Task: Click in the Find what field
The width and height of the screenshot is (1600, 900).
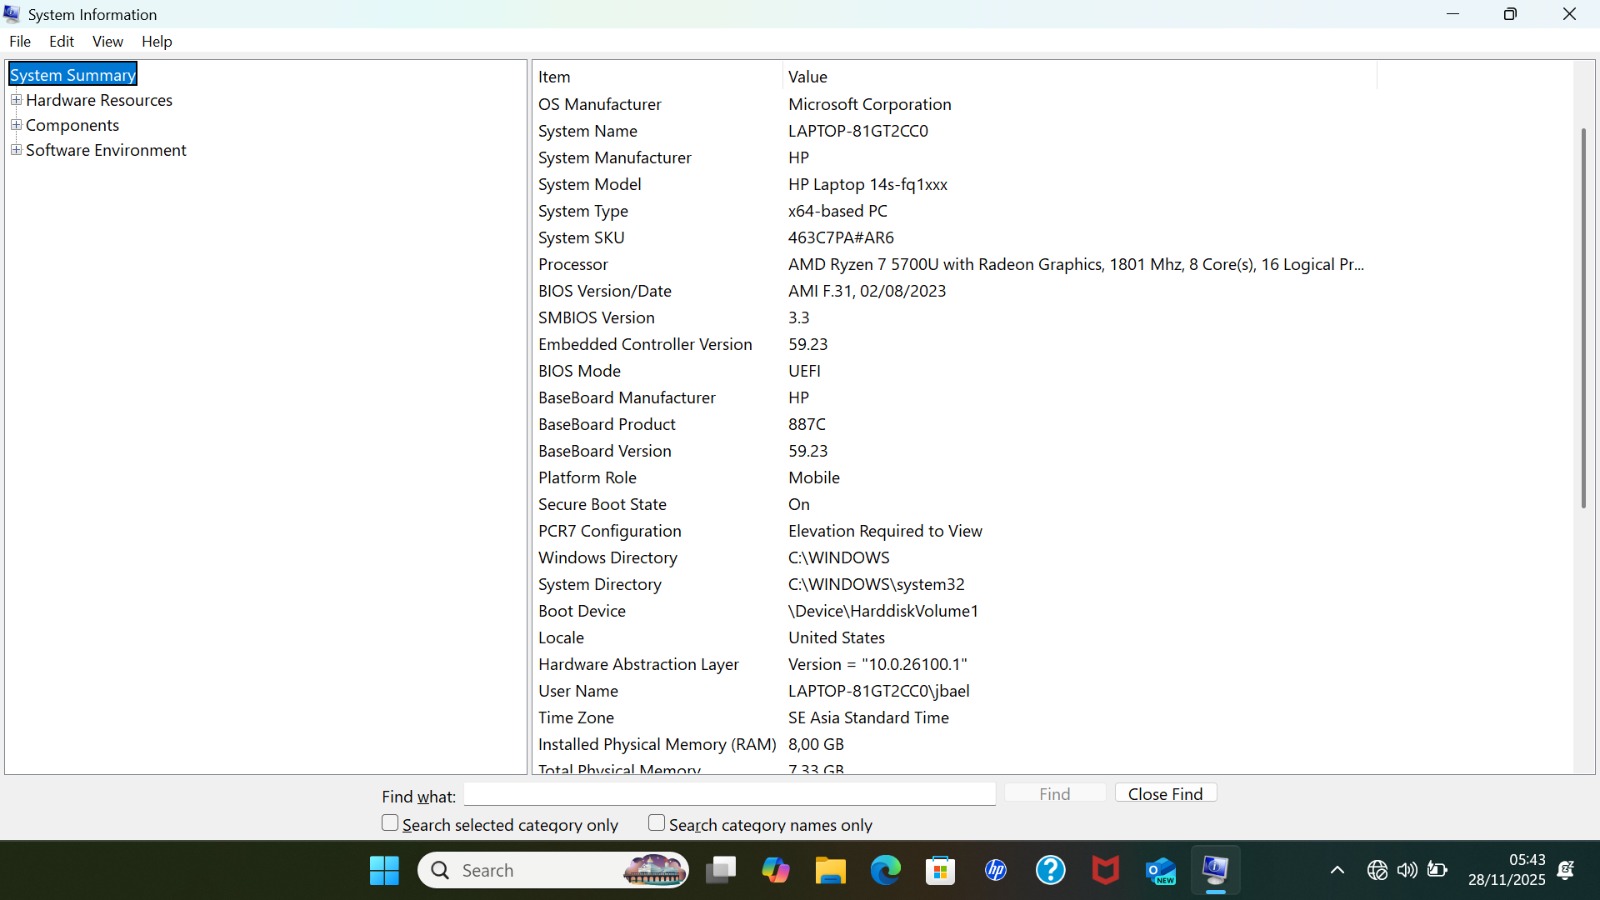Action: (x=730, y=794)
